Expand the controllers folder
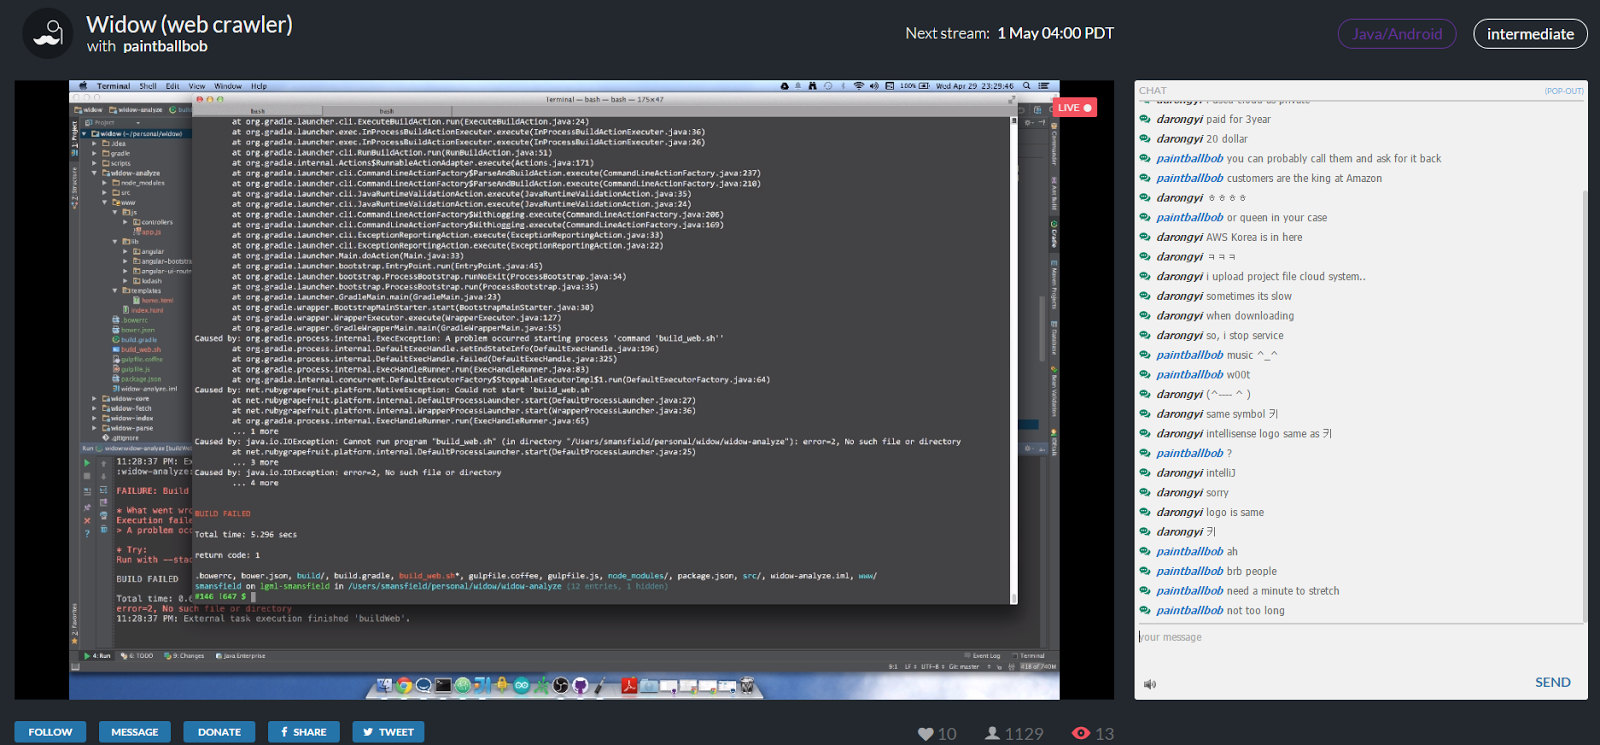 tap(125, 222)
